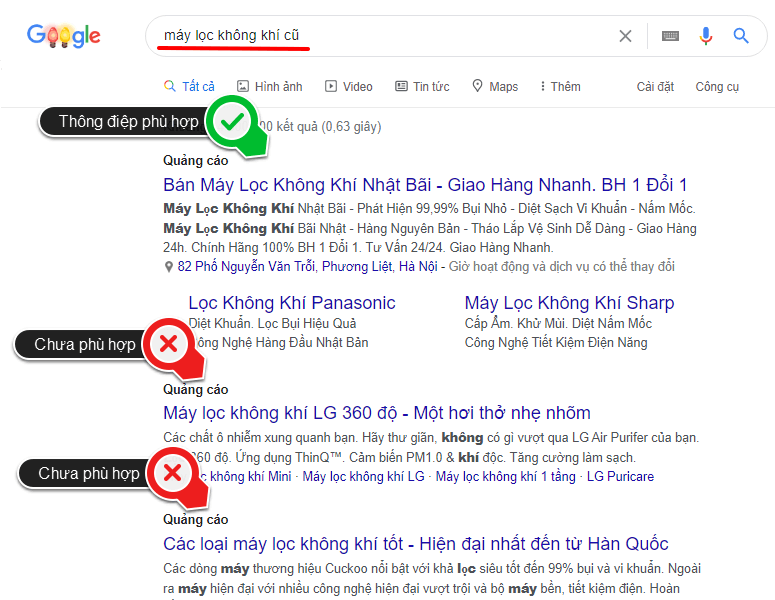
Task: Open "Công cụ" search tools
Action: coord(717,87)
